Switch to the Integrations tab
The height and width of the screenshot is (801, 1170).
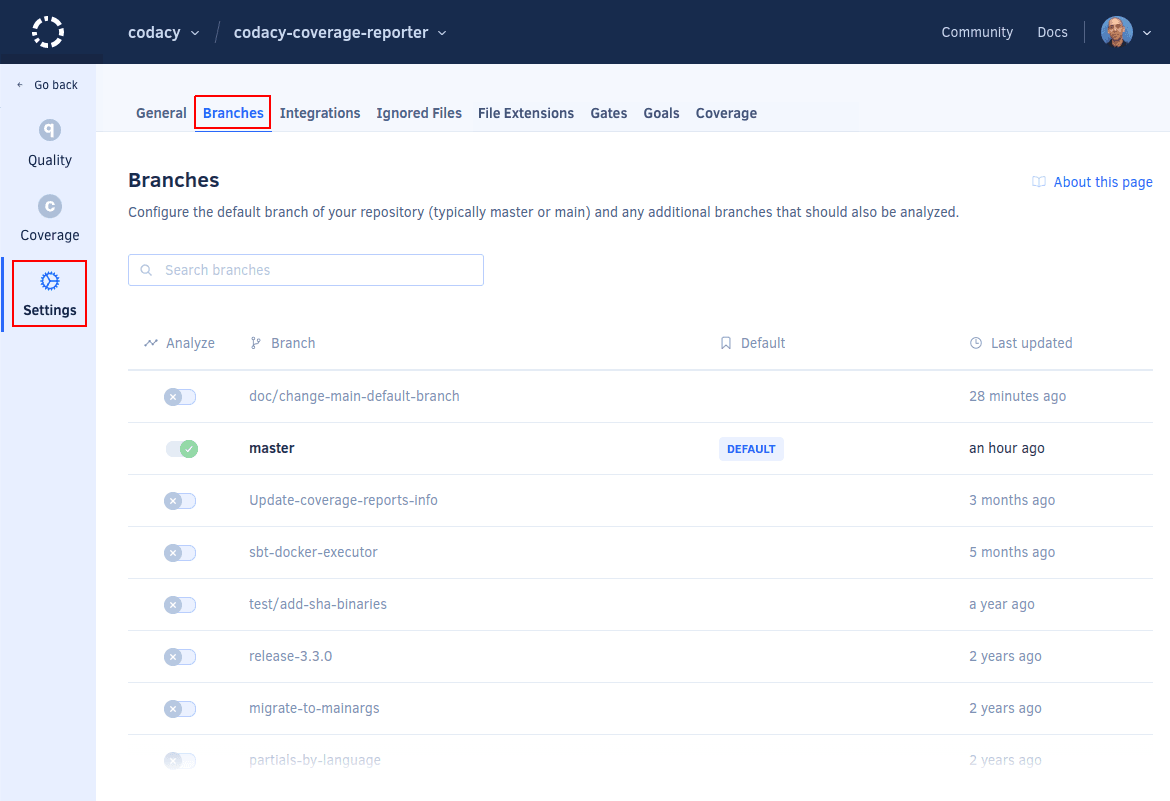pos(320,113)
